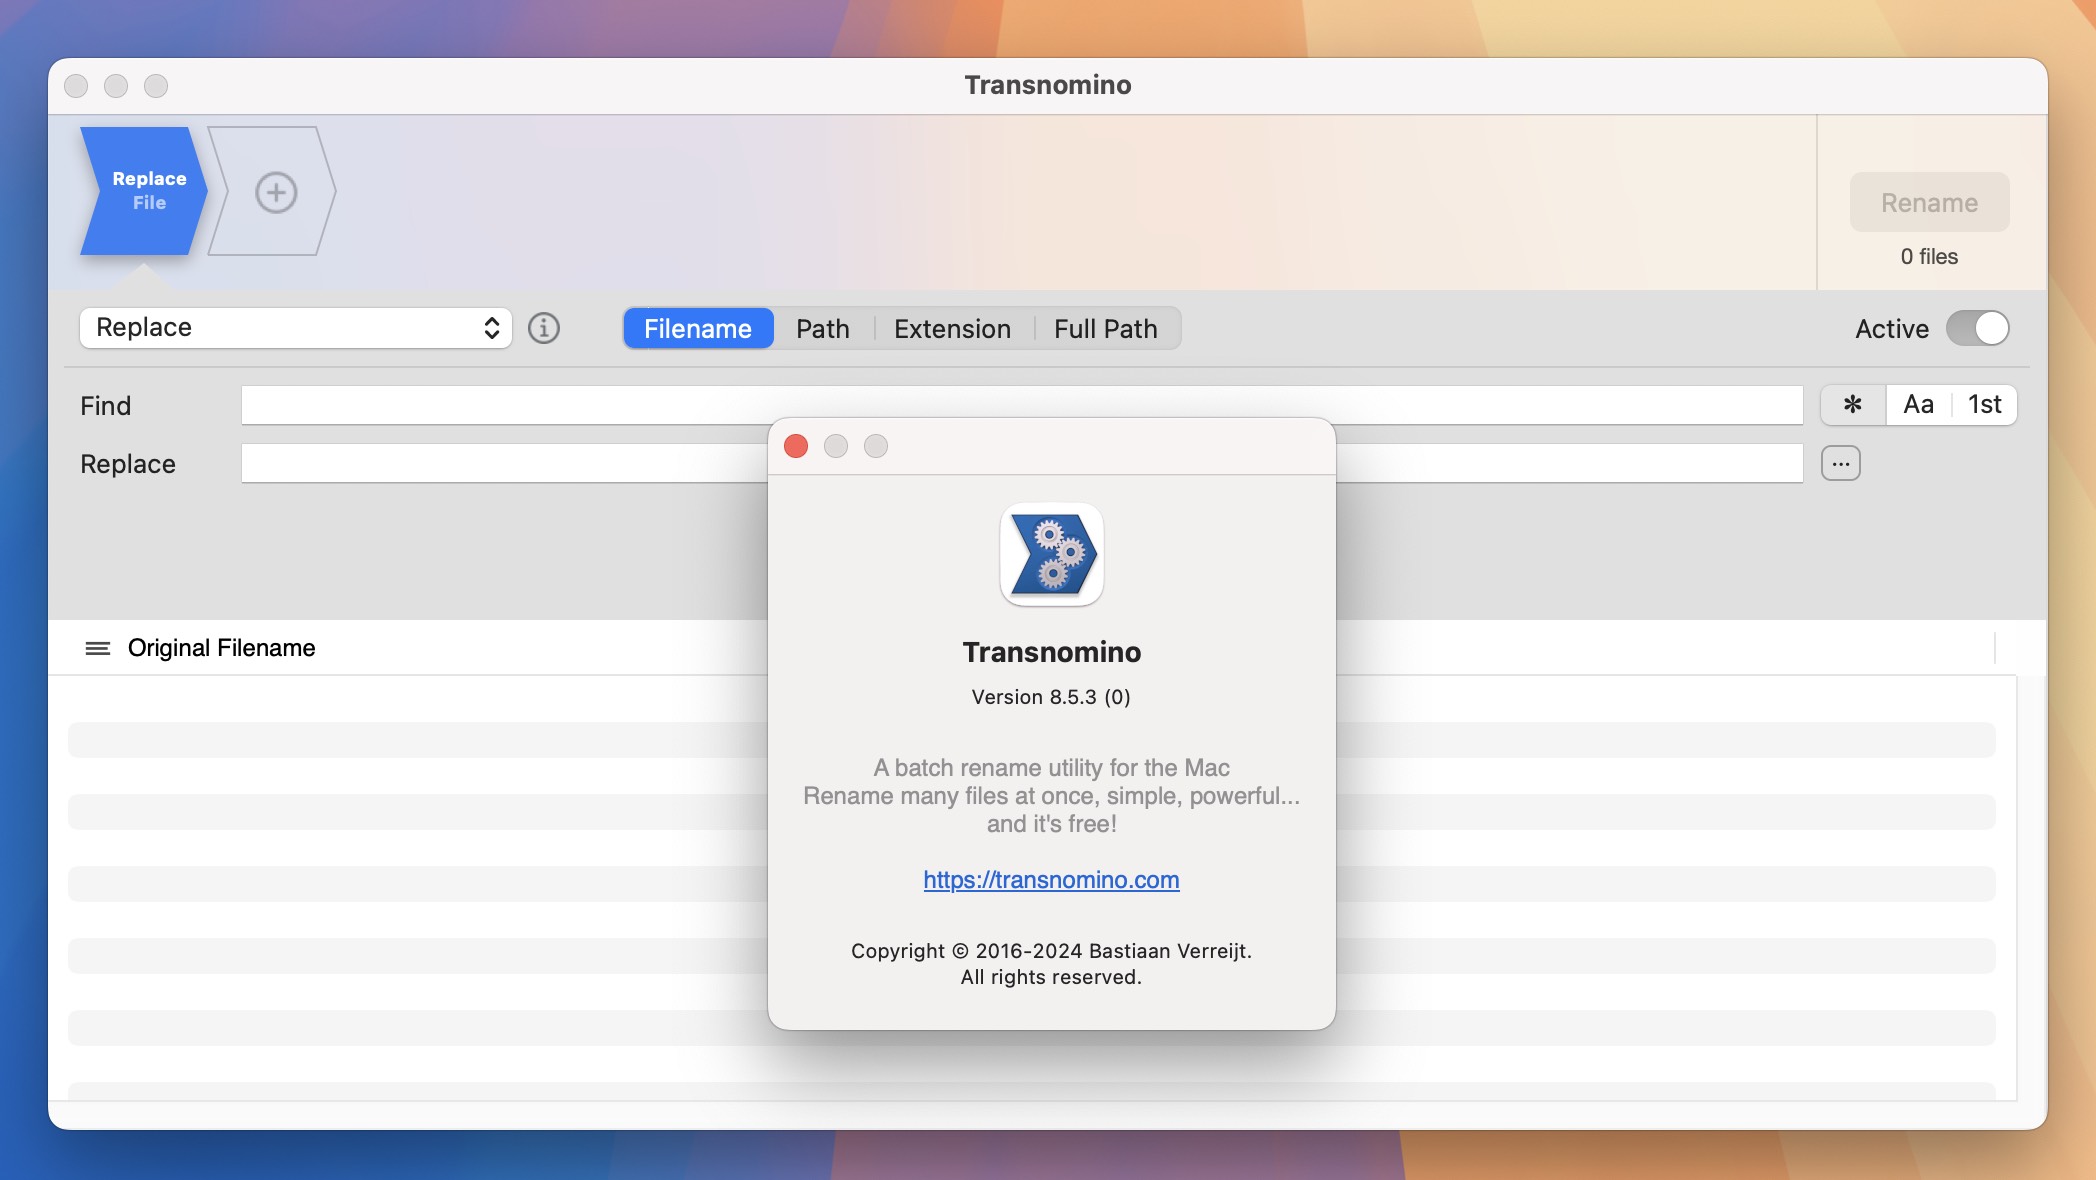Click the ellipsis insert button next to Replace

point(1840,463)
